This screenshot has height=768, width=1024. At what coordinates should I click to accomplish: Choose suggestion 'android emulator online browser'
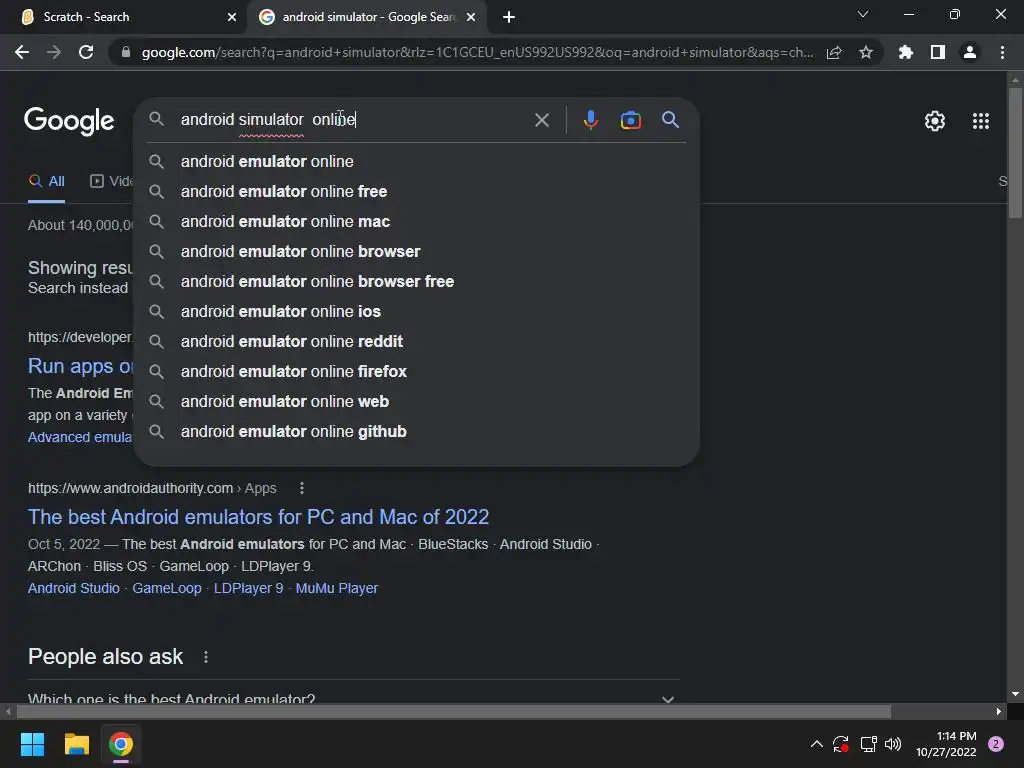click(x=417, y=251)
